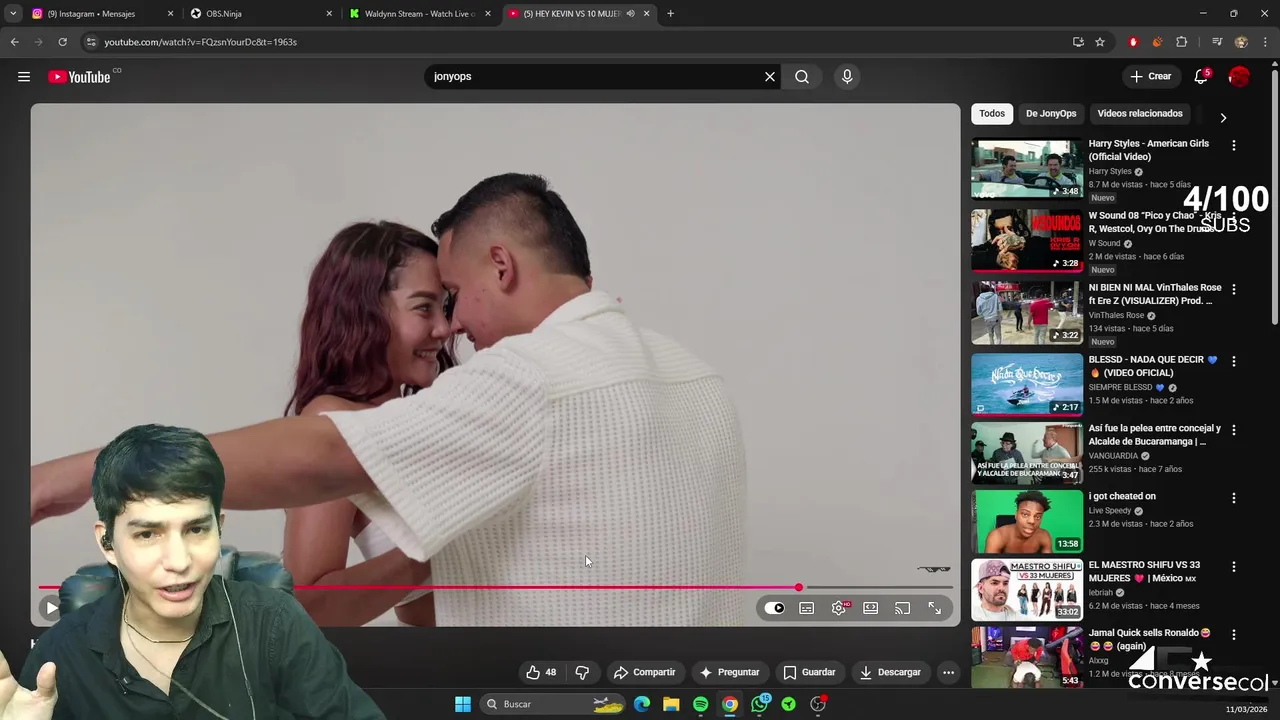Like the video with thumbs up
Viewport: 1280px width, 720px height.
click(541, 672)
